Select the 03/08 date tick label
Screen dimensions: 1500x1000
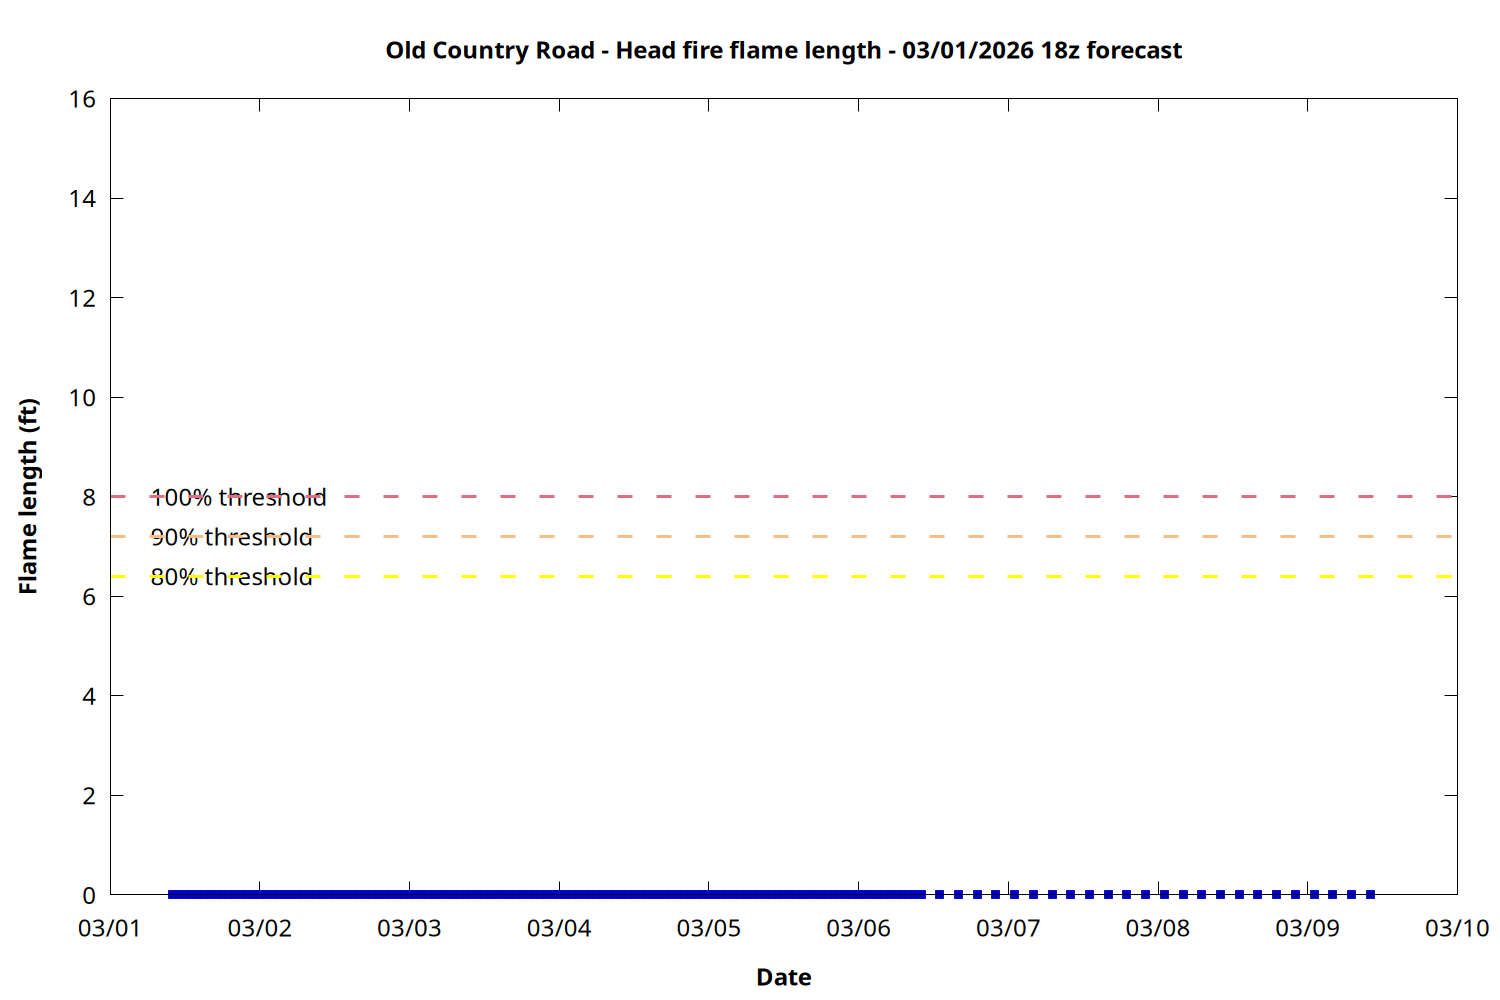coord(1157,928)
